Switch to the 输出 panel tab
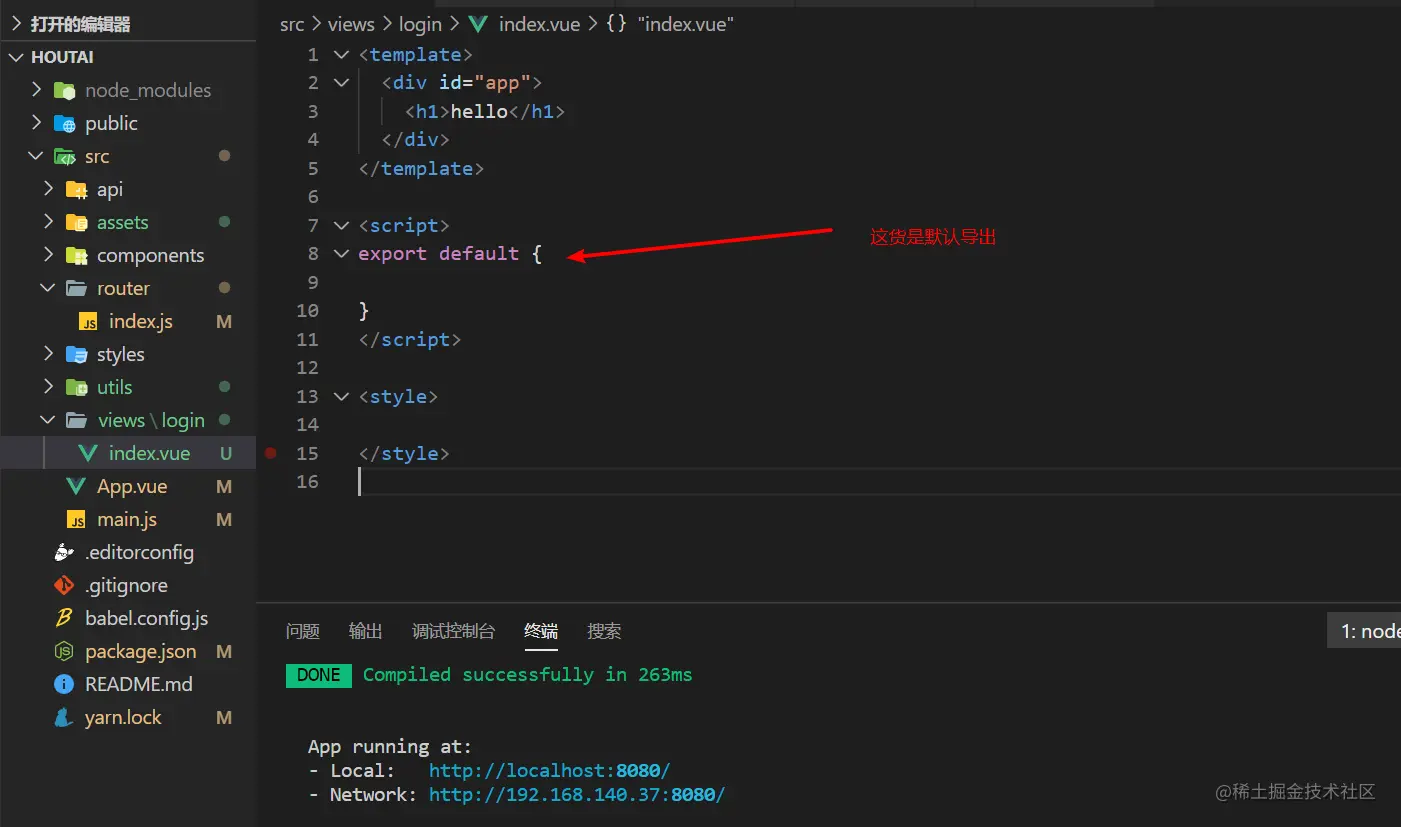This screenshot has width=1401, height=827. click(366, 631)
